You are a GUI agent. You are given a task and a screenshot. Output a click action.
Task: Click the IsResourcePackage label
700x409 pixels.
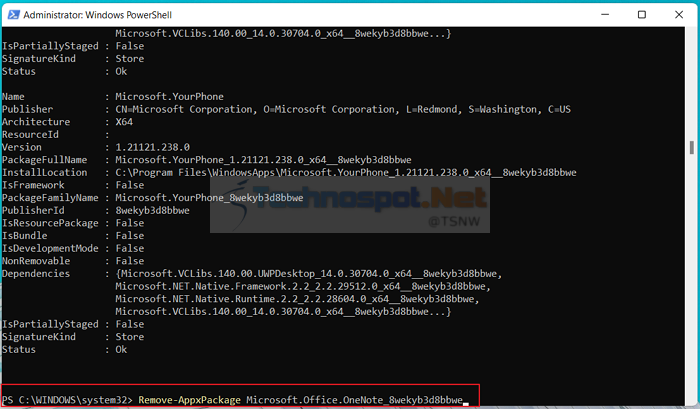point(50,223)
